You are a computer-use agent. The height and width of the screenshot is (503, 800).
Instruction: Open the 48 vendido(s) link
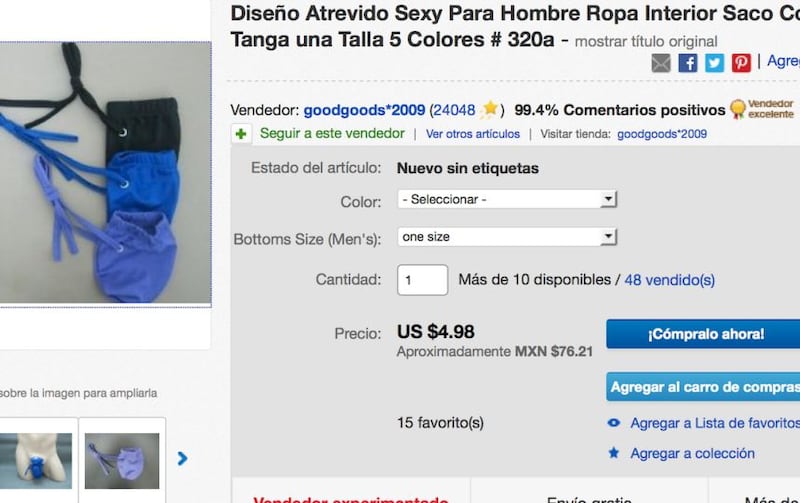669,280
